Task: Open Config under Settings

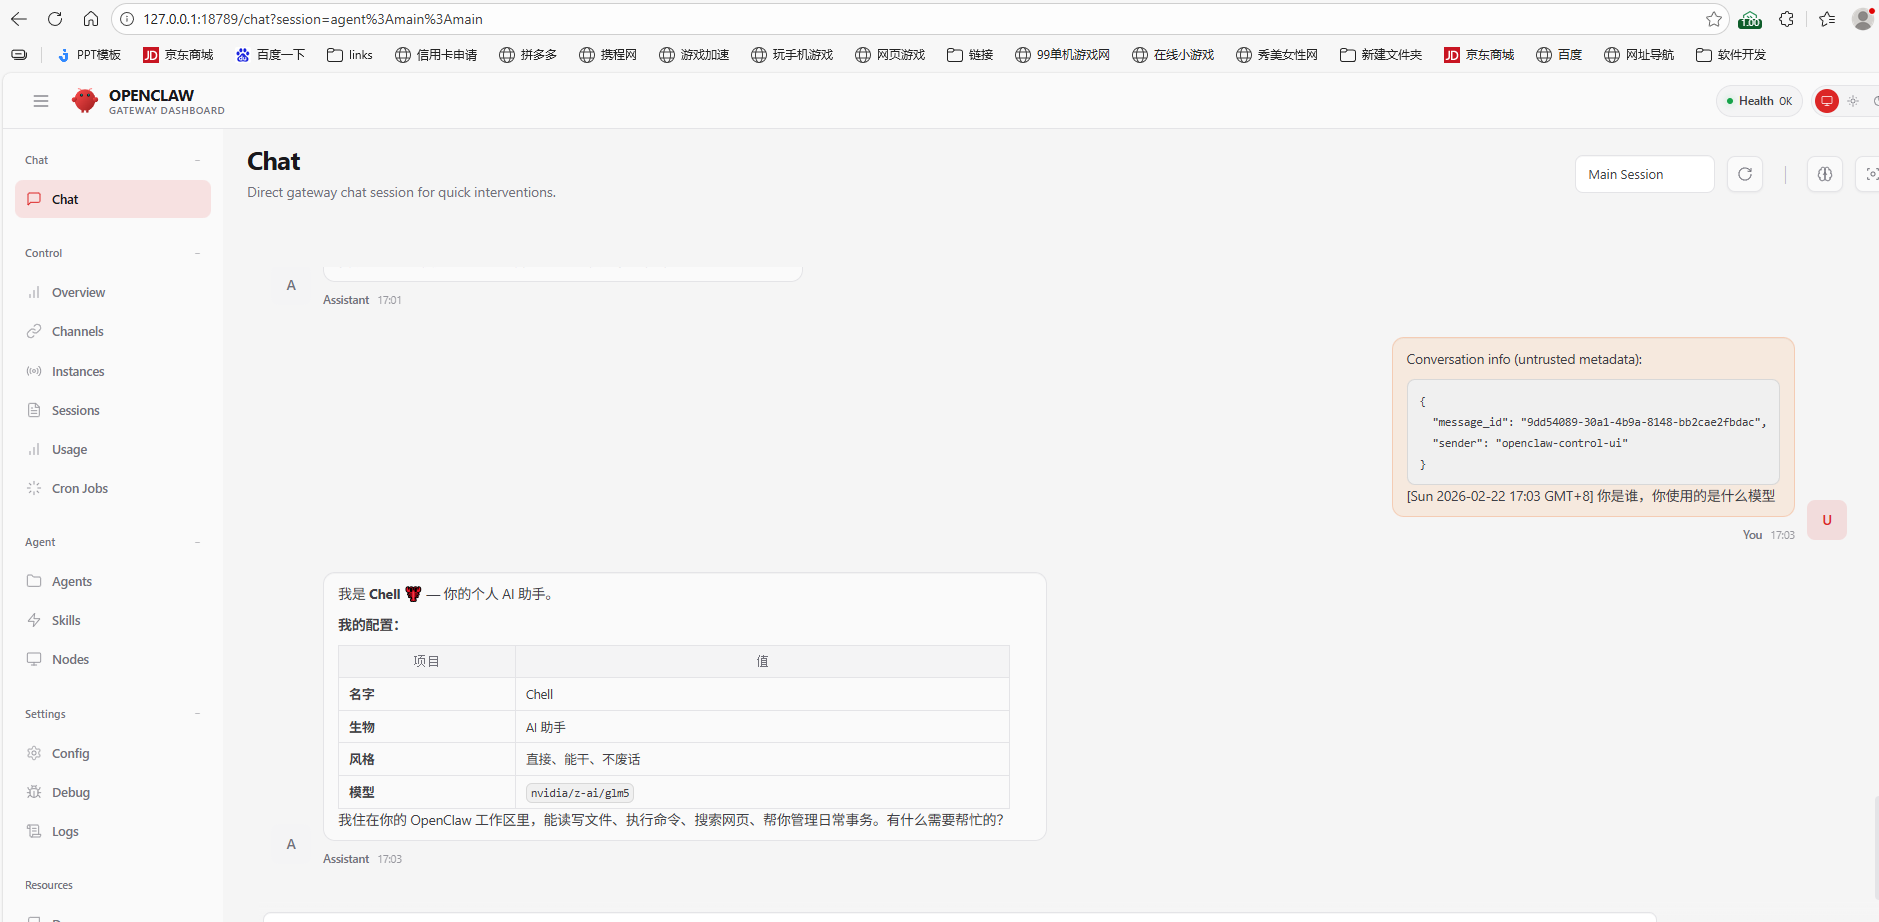Action: [x=70, y=753]
